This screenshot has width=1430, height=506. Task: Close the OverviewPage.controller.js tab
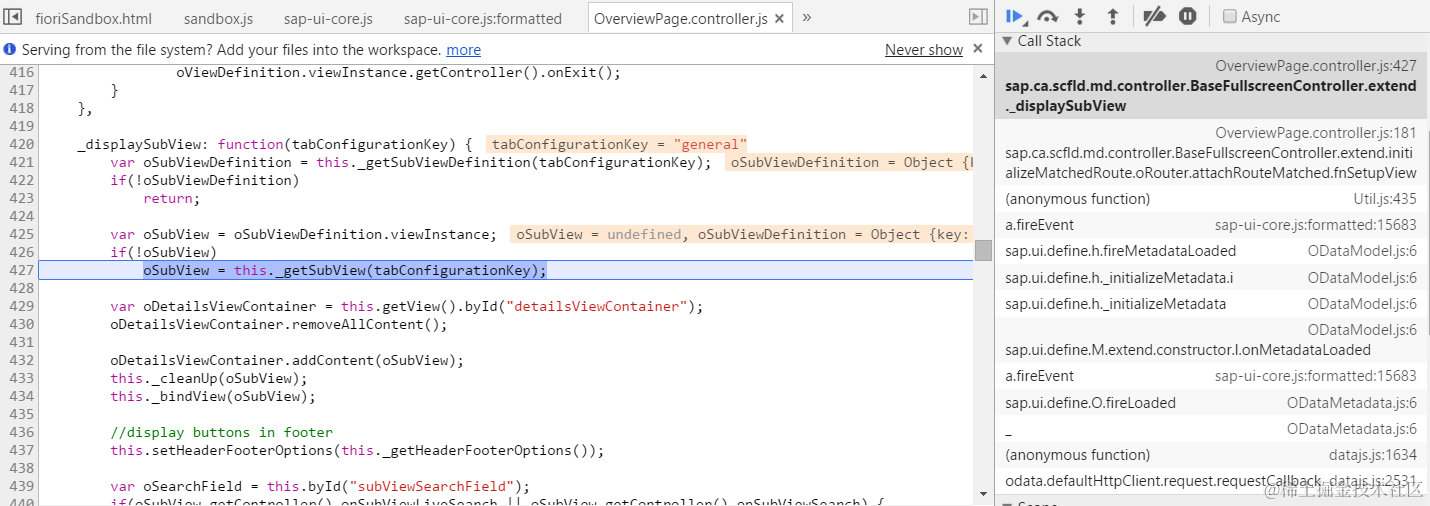click(781, 18)
